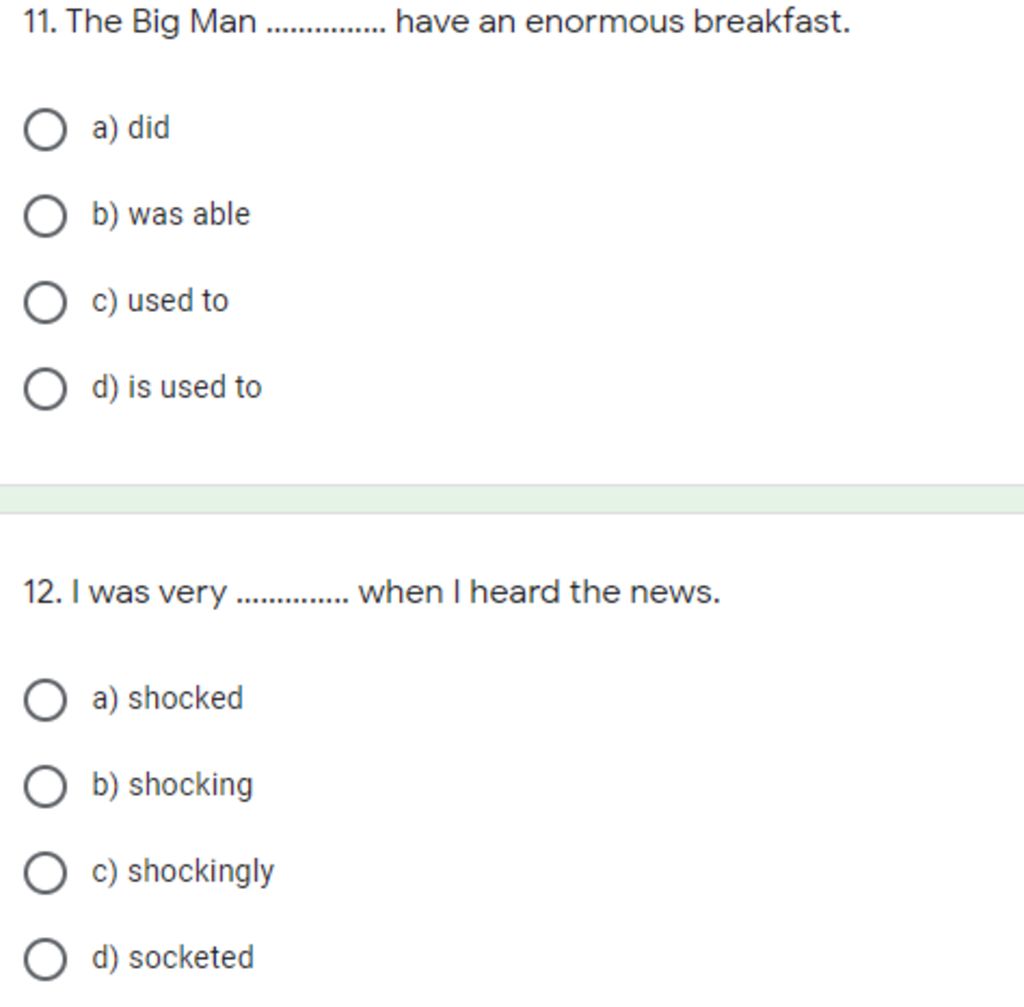
Task: Click the 'd) socketed' answer label text
Action: pos(173,958)
